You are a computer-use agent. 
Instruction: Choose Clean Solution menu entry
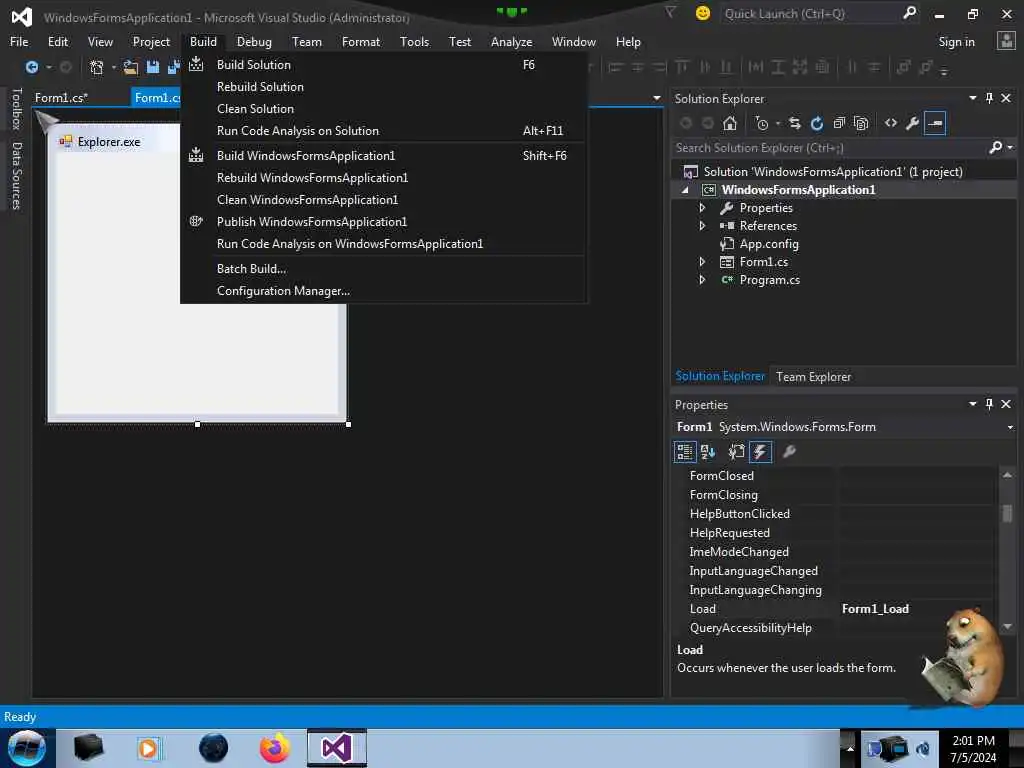point(384,109)
